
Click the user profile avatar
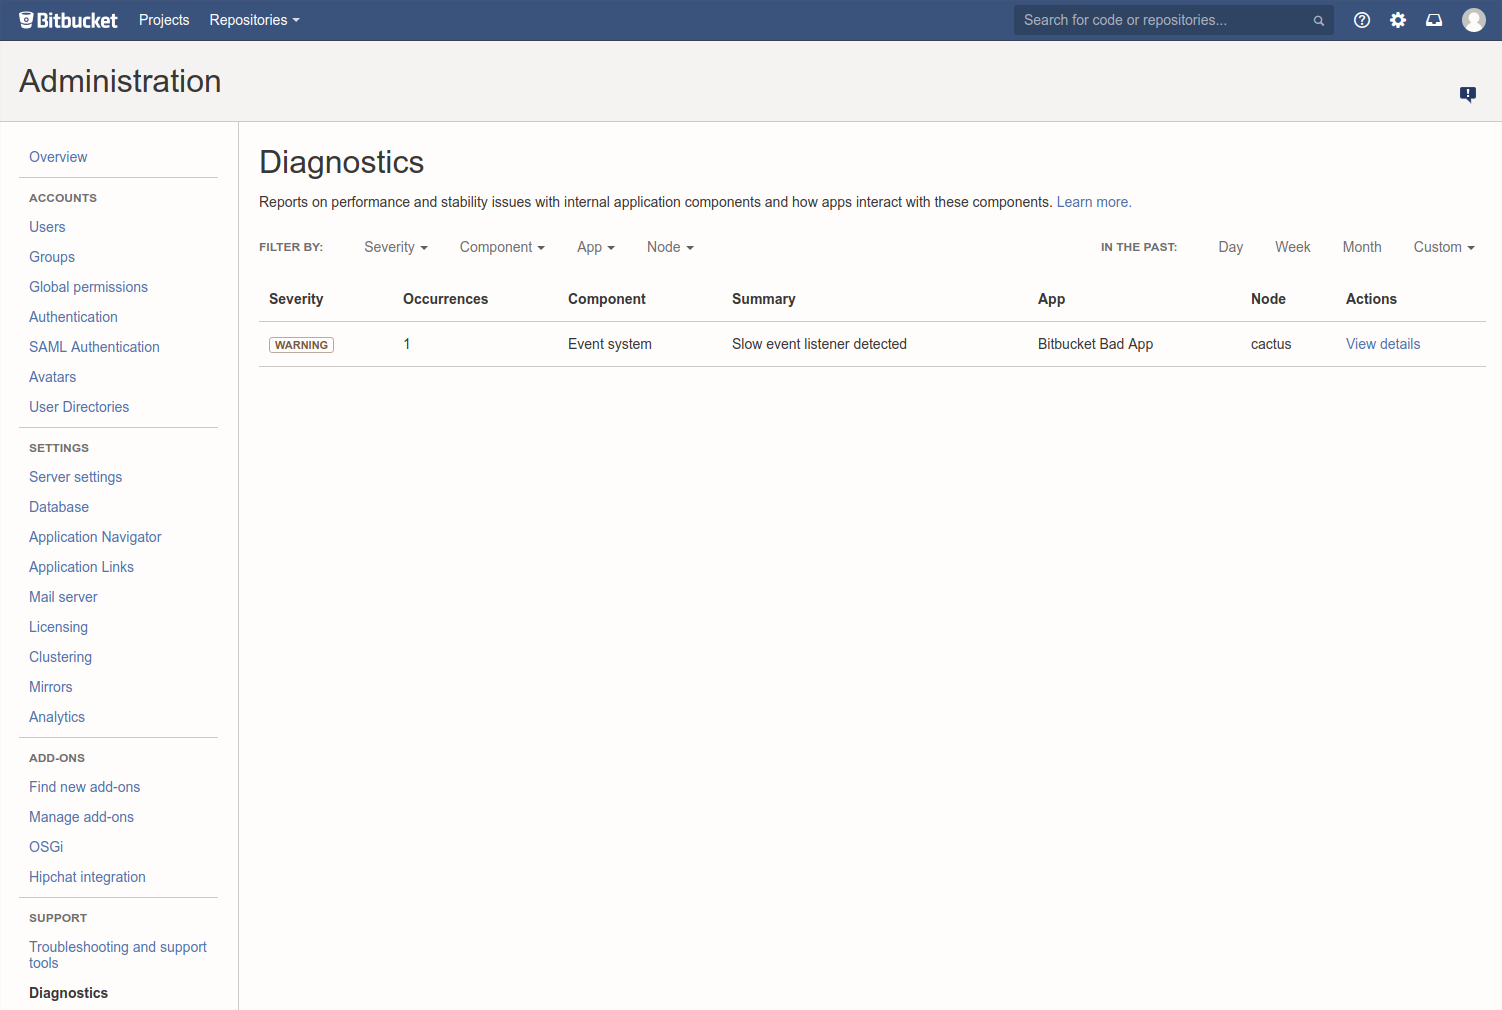point(1473,20)
